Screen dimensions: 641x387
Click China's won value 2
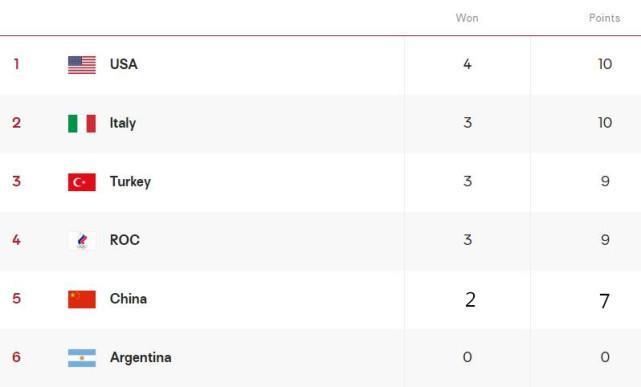tap(470, 300)
